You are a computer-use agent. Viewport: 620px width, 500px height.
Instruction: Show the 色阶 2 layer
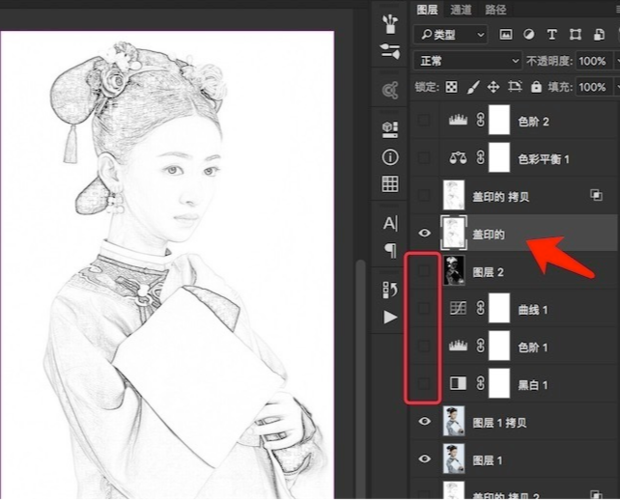[x=424, y=120]
